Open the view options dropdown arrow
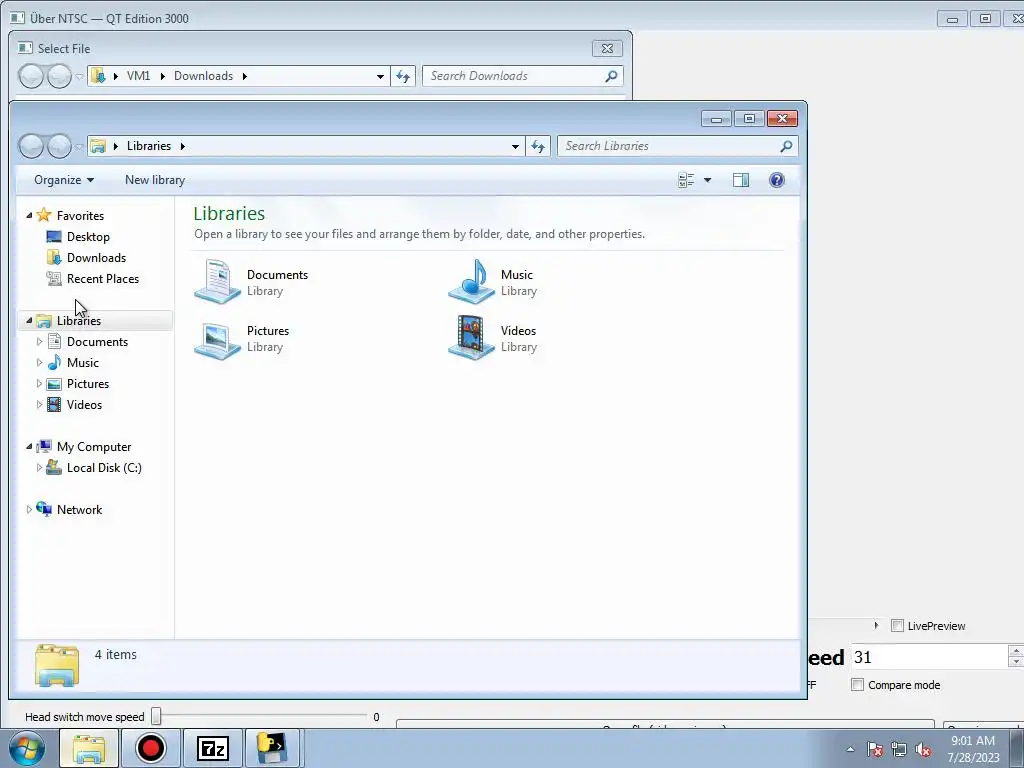The image size is (1024, 768). [707, 180]
